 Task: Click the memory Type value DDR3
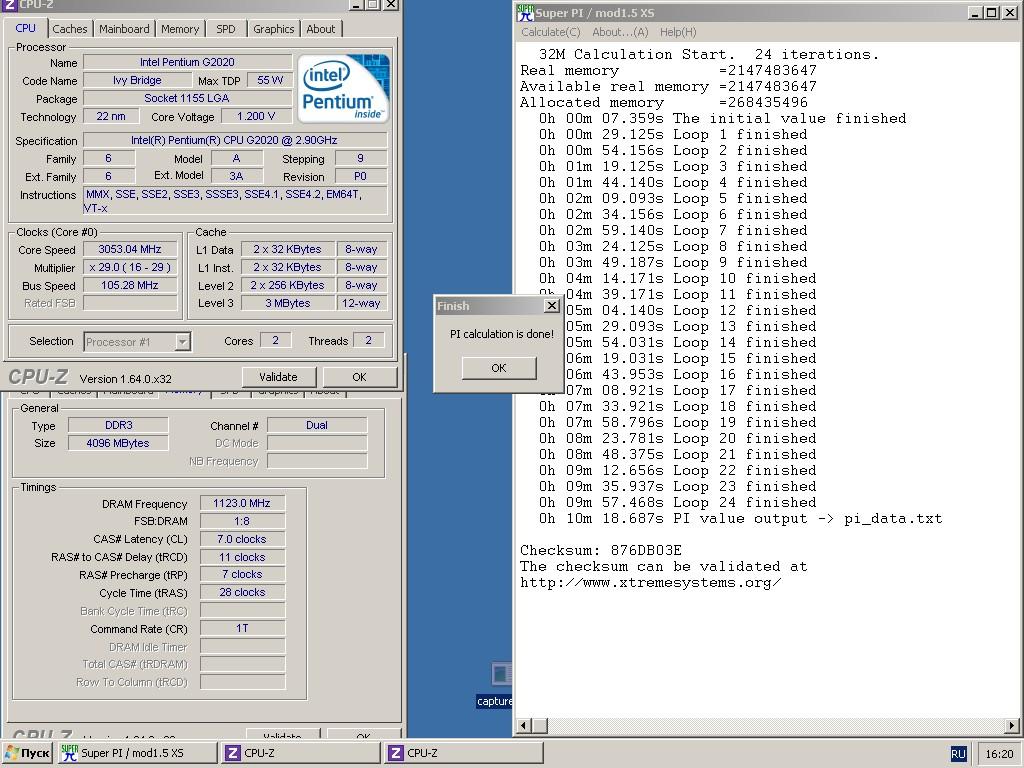click(x=118, y=425)
